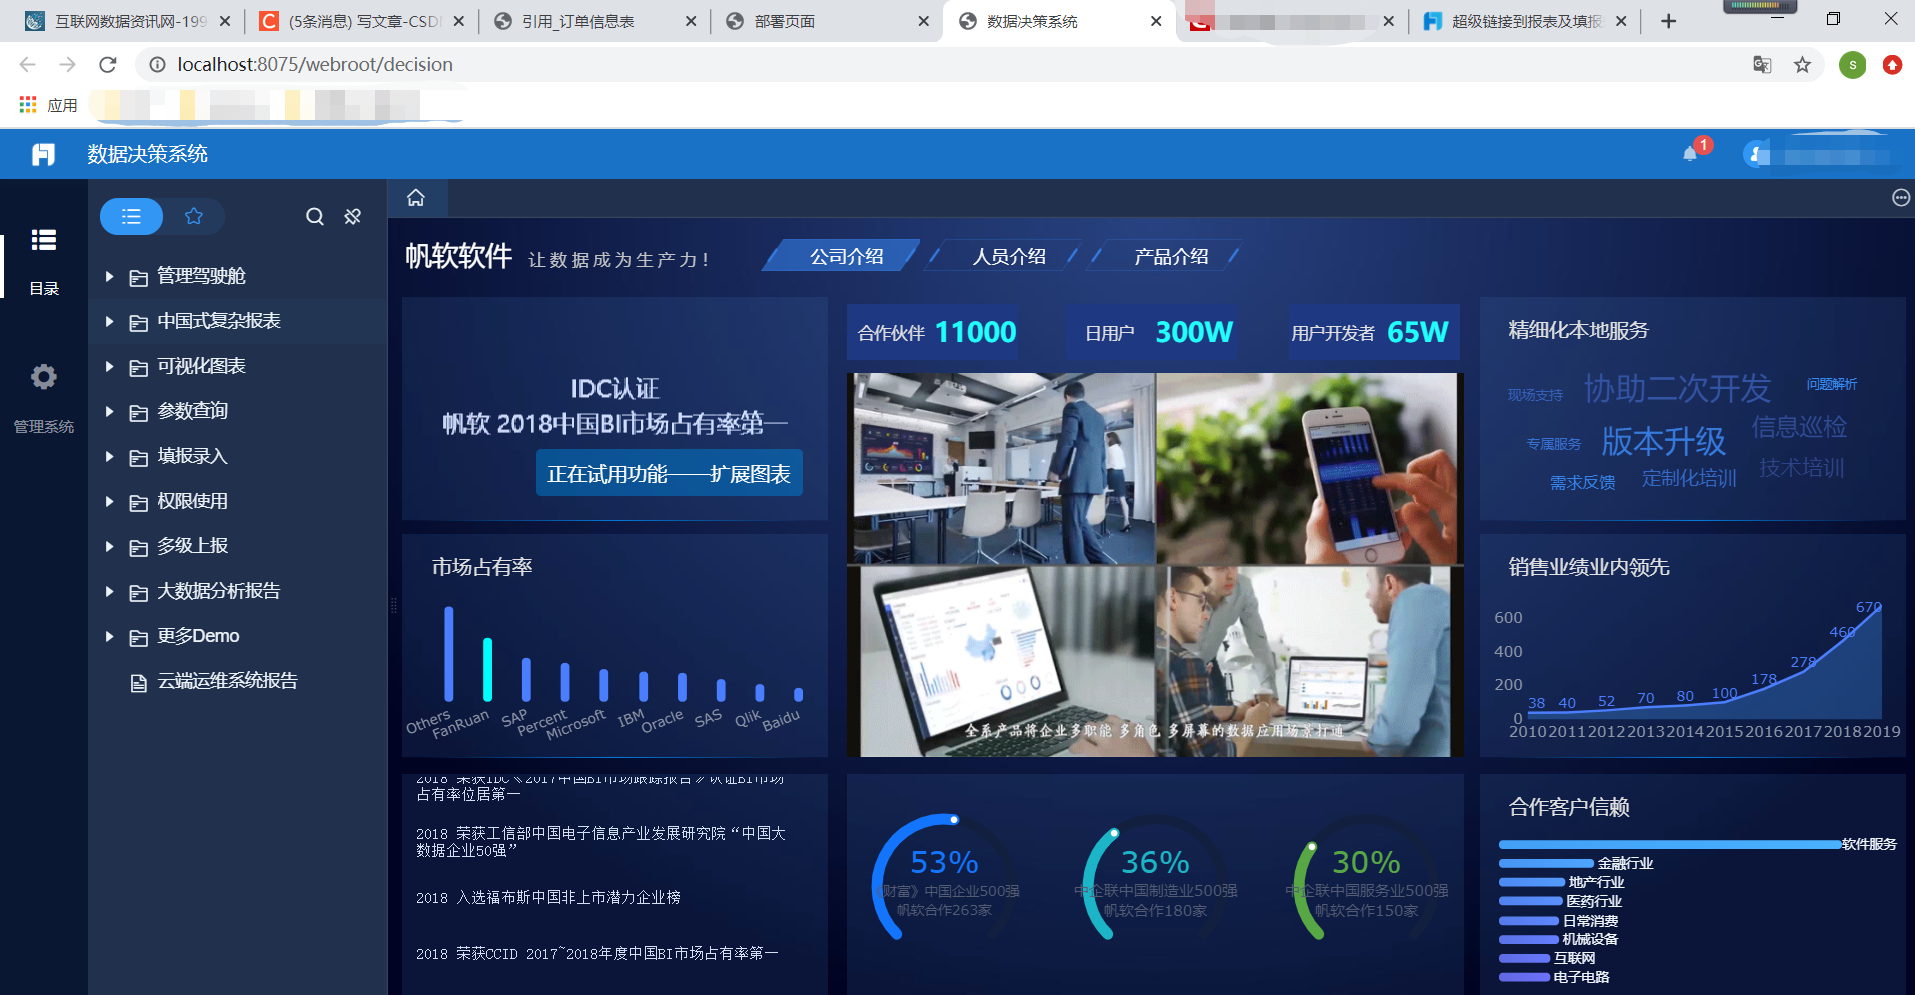Open the circular more-options icon at right

[1901, 198]
